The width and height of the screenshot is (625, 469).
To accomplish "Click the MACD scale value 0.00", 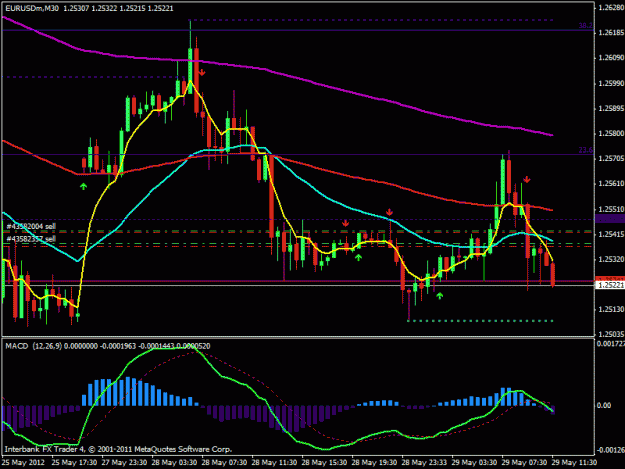I will tap(604, 405).
